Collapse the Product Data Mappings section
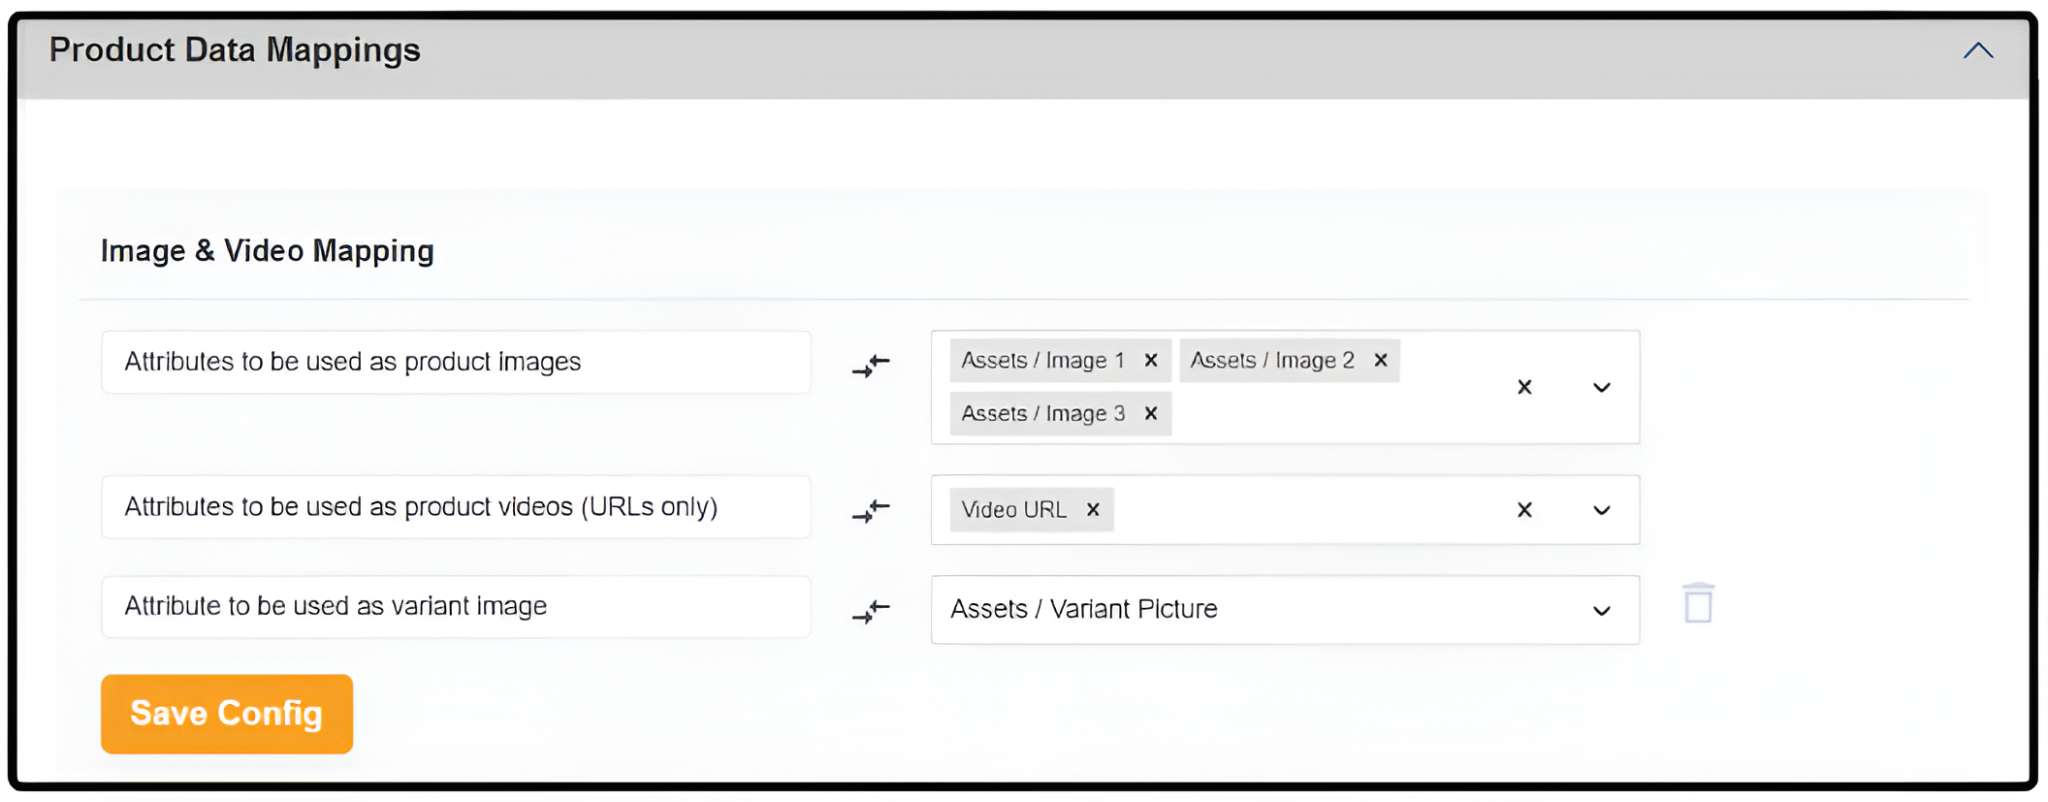The height and width of the screenshot is (802, 2048). coord(1977,51)
